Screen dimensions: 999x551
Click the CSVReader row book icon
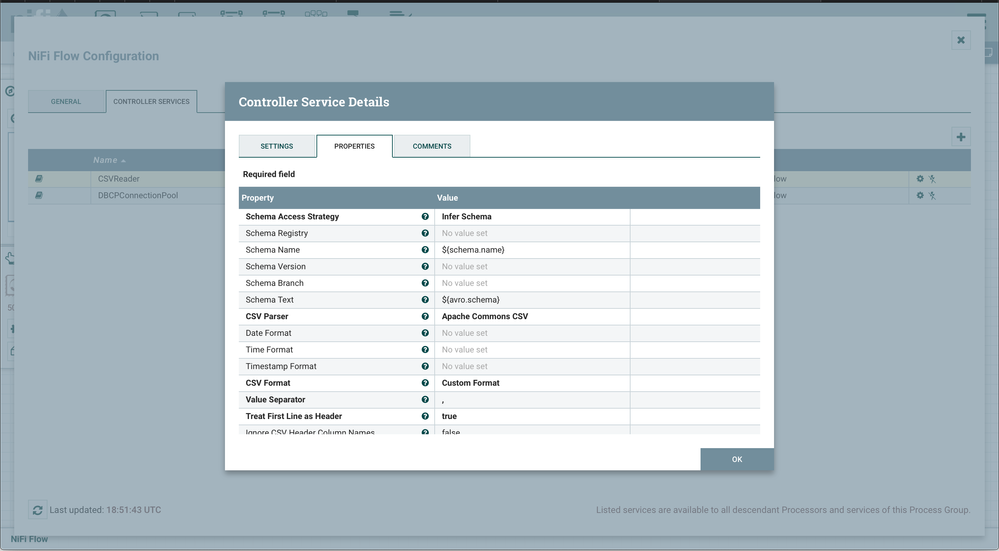[39, 179]
